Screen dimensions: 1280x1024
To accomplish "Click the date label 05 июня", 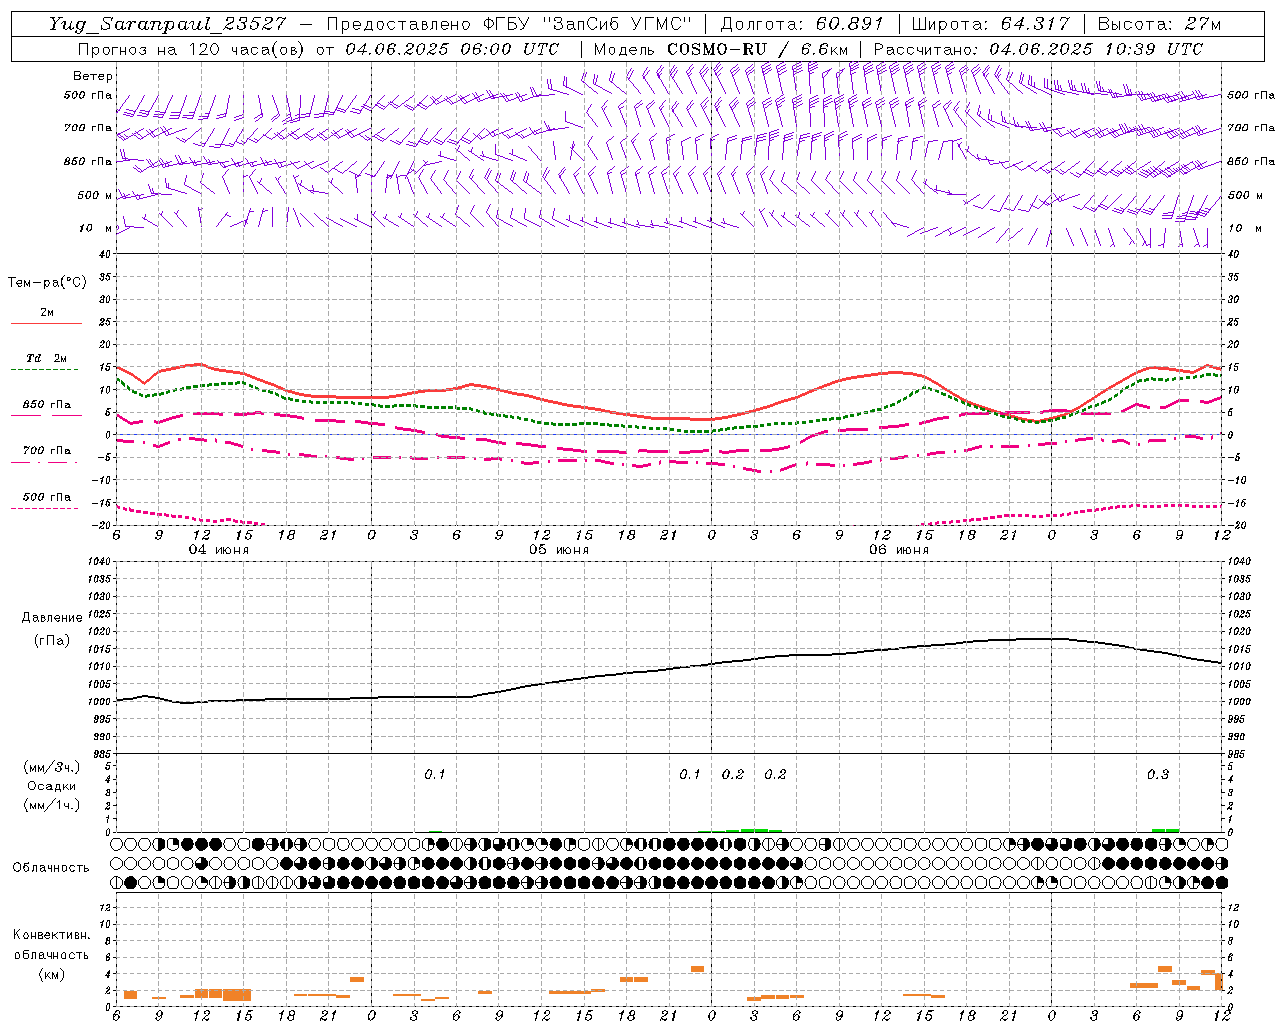I will [x=559, y=550].
